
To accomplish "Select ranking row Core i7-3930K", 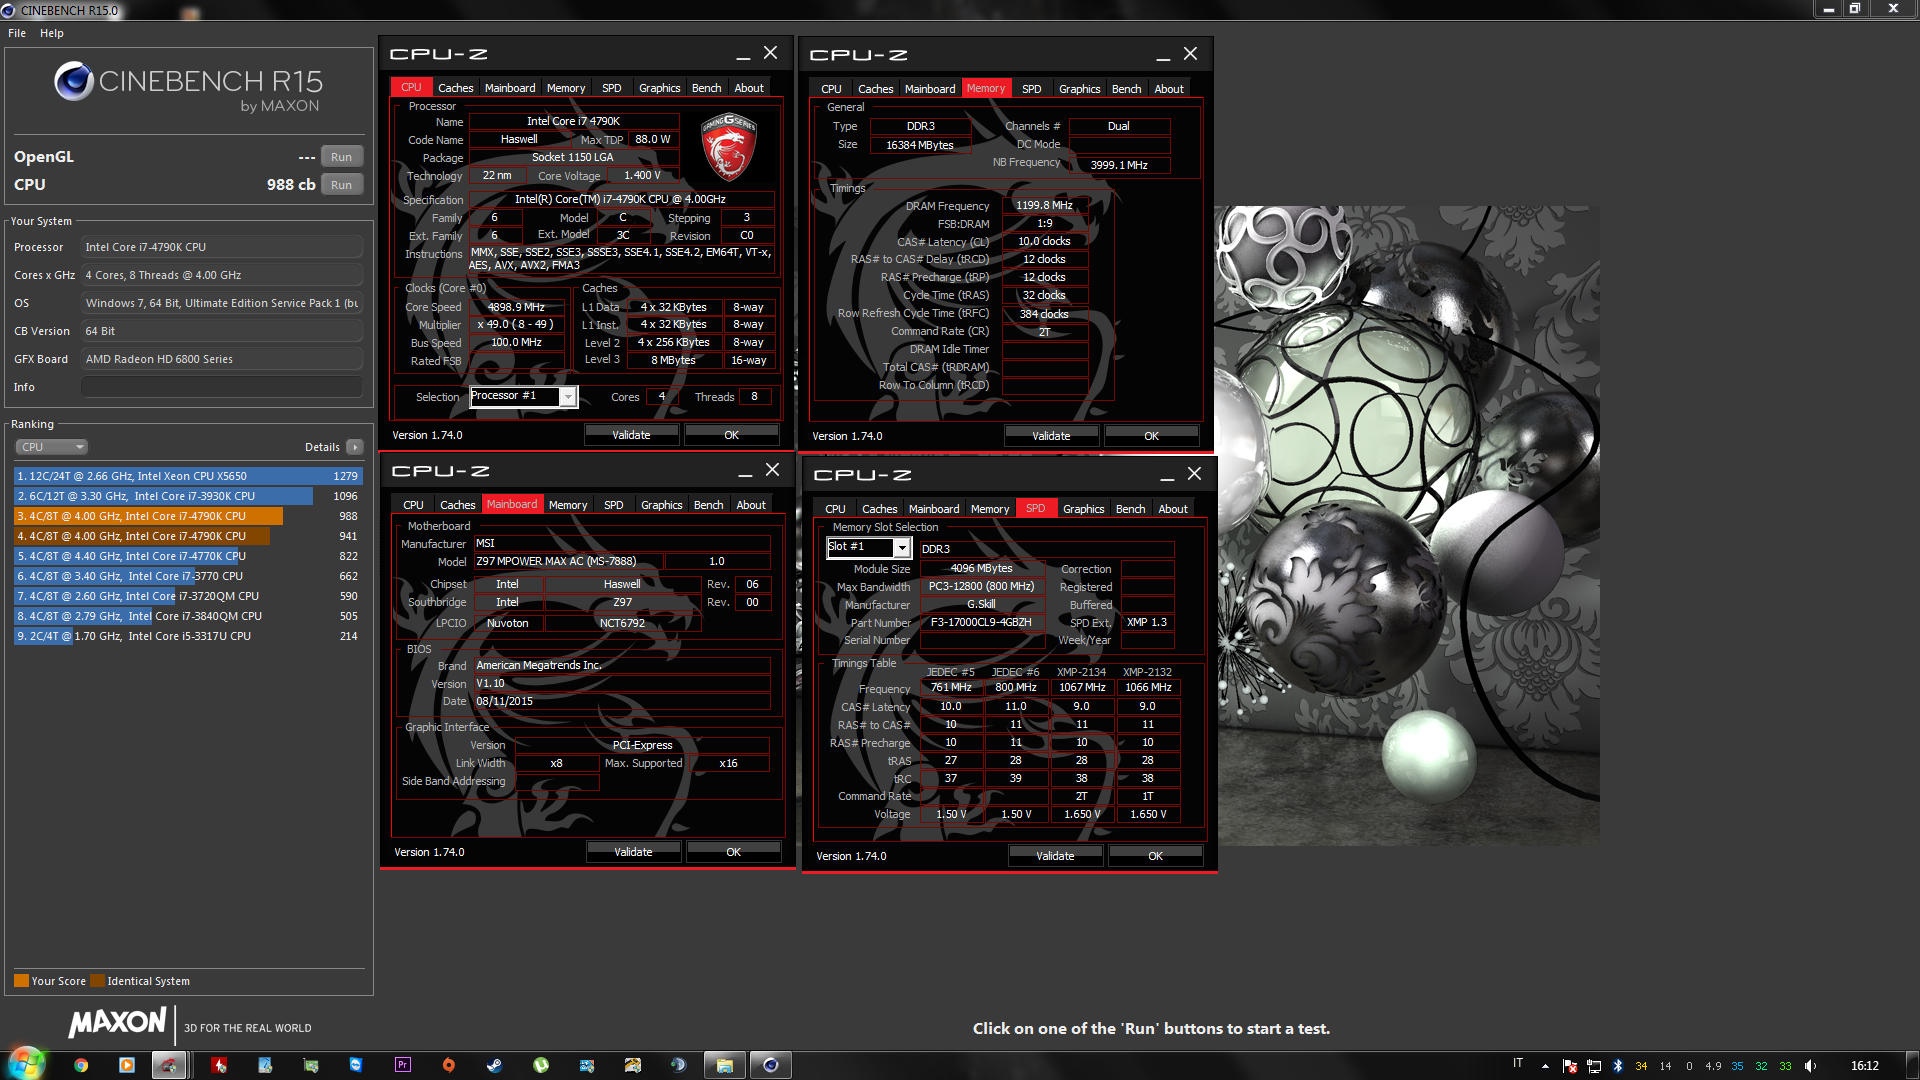I will (187, 496).
